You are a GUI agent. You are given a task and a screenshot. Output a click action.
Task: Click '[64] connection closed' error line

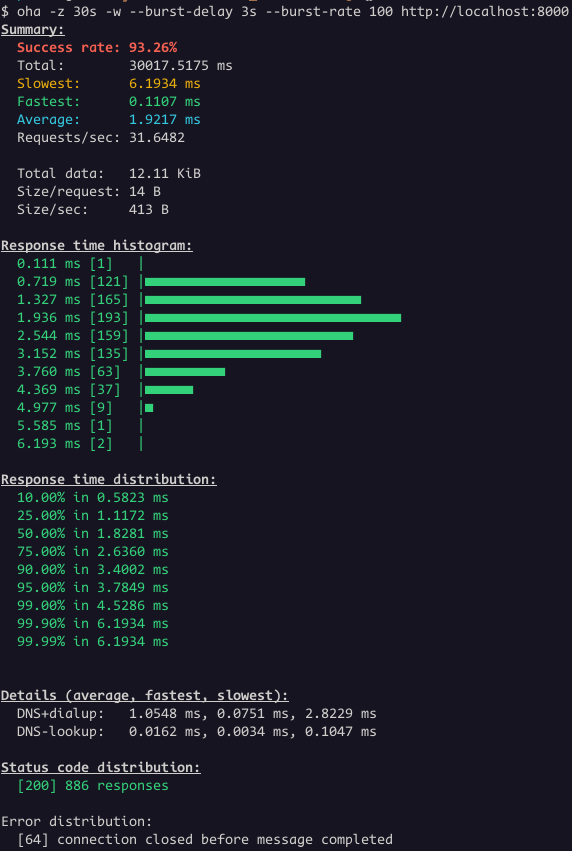pyautogui.click(x=205, y=839)
